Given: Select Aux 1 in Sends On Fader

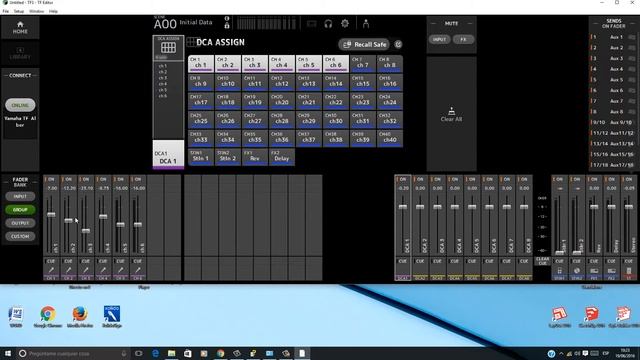Looking at the screenshot, I should click(613, 37).
